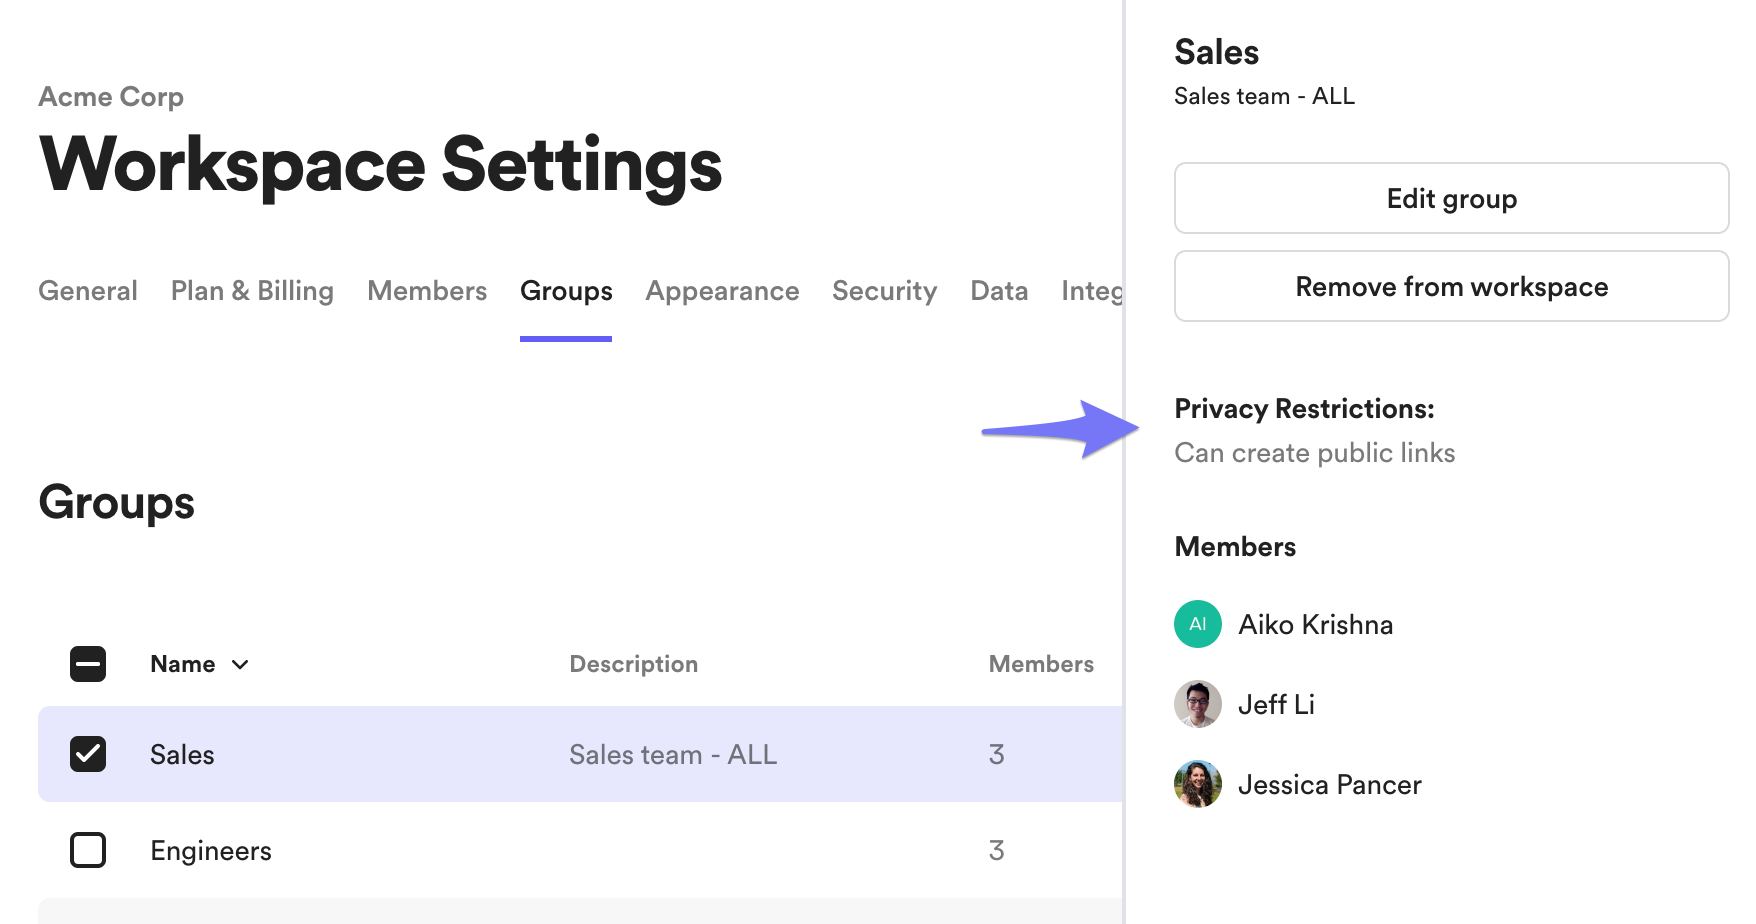Click the Aiko Krishna member name
Screen dimensions: 1756x924
tap(1315, 625)
